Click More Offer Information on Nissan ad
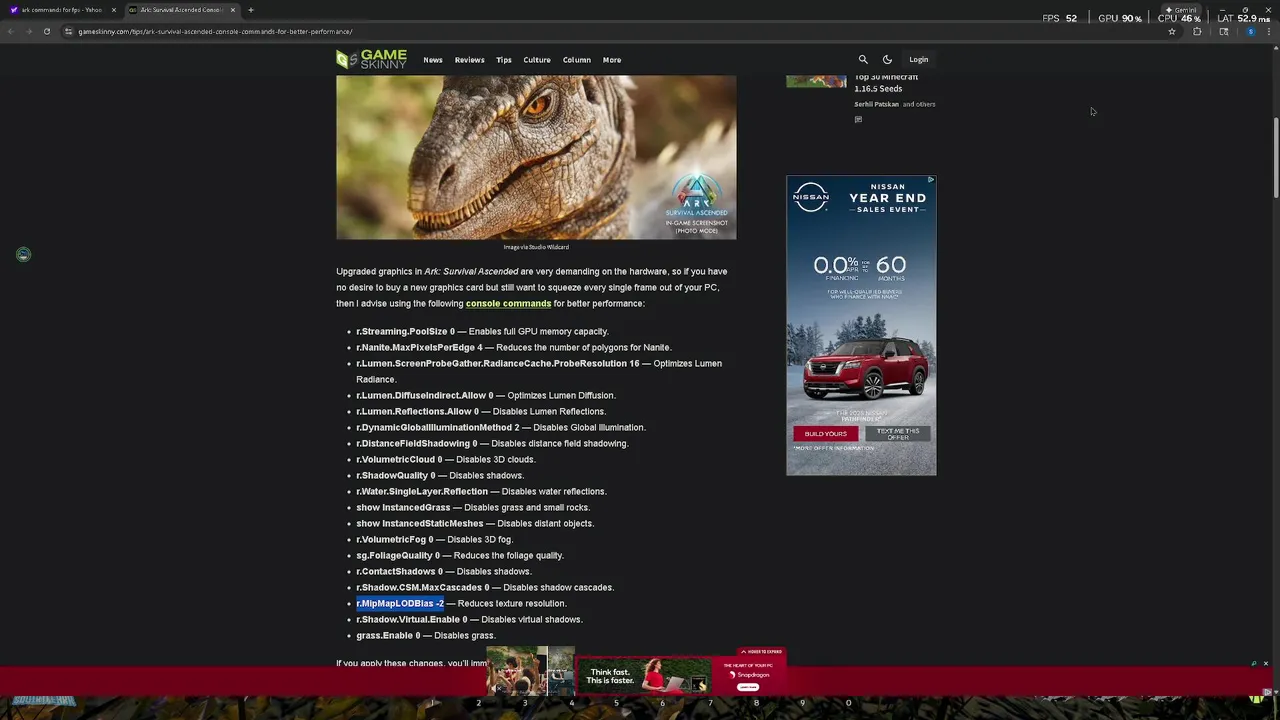Image resolution: width=1280 pixels, height=720 pixels. (835, 448)
